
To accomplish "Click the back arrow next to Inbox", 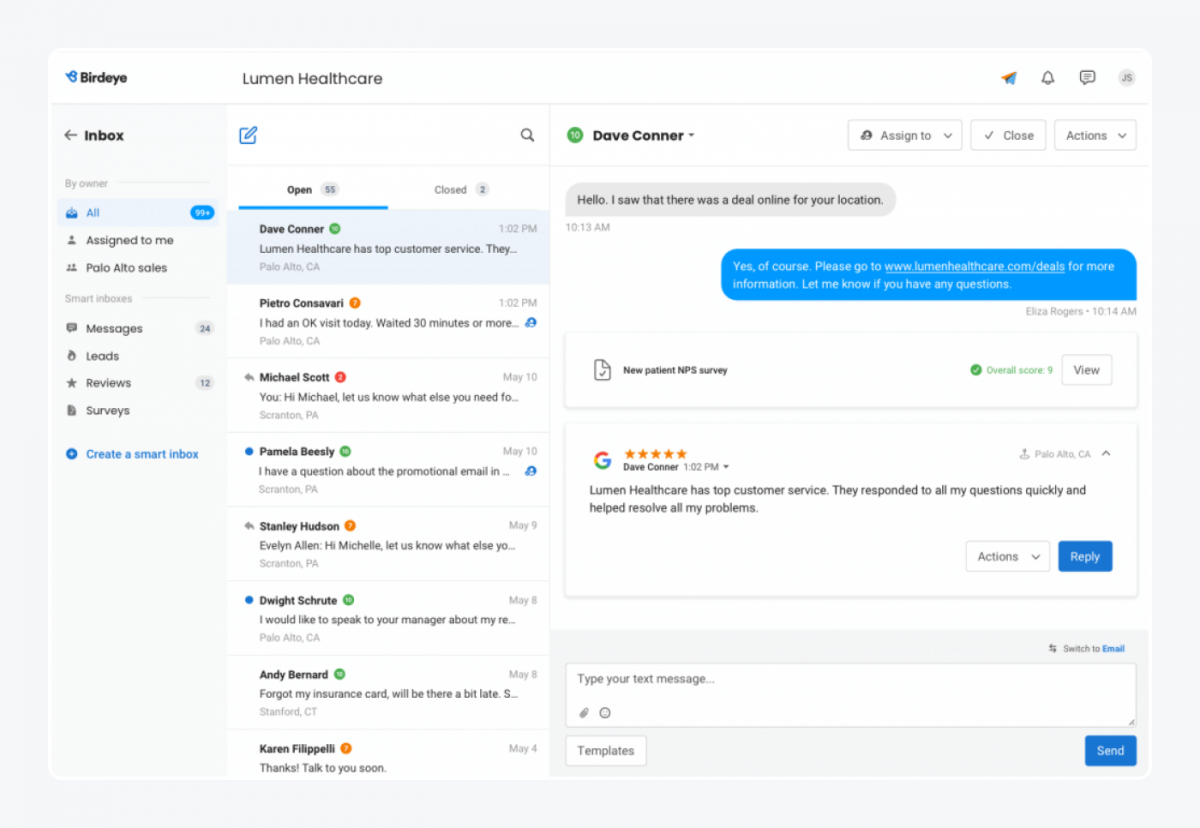I will point(71,135).
